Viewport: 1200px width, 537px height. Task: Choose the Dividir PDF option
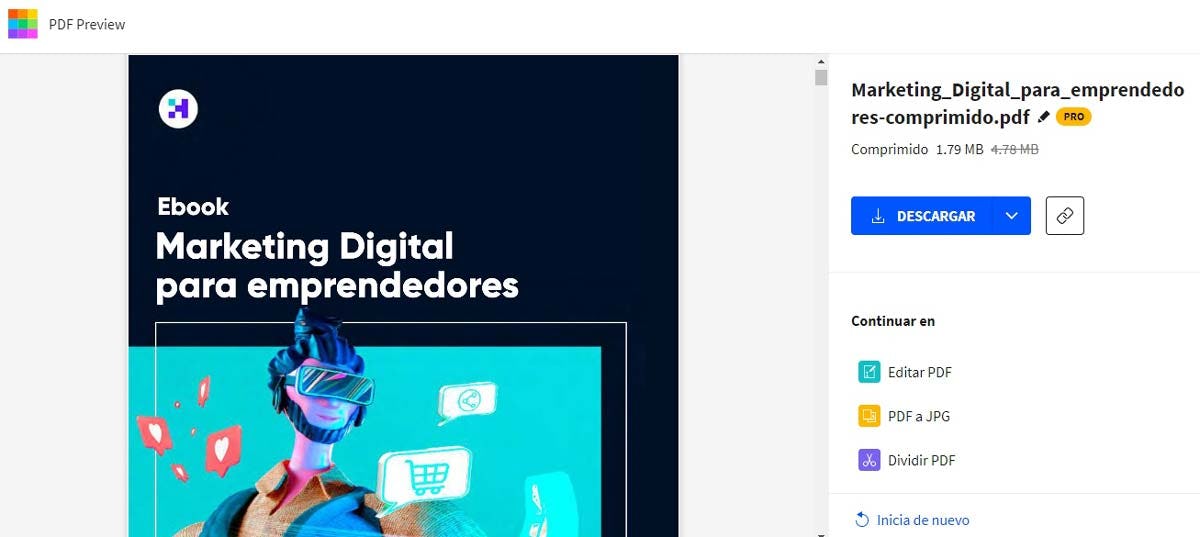(x=907, y=460)
